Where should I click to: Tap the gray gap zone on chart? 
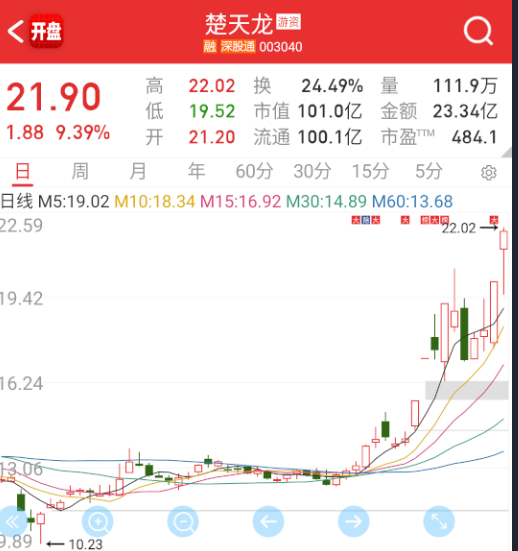[467, 390]
